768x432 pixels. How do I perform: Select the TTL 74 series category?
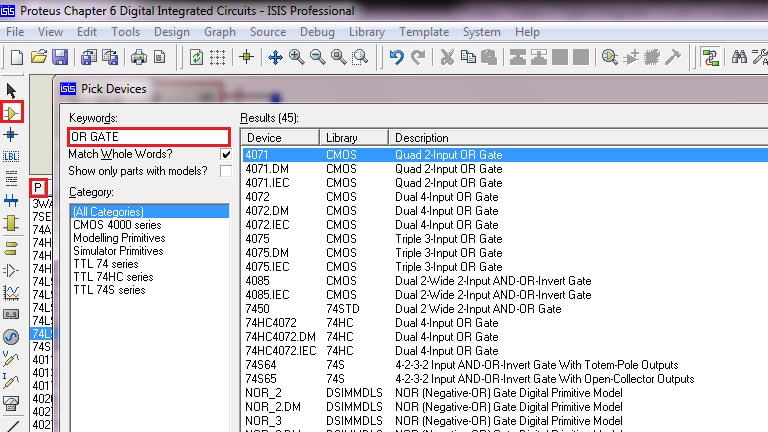coord(105,264)
